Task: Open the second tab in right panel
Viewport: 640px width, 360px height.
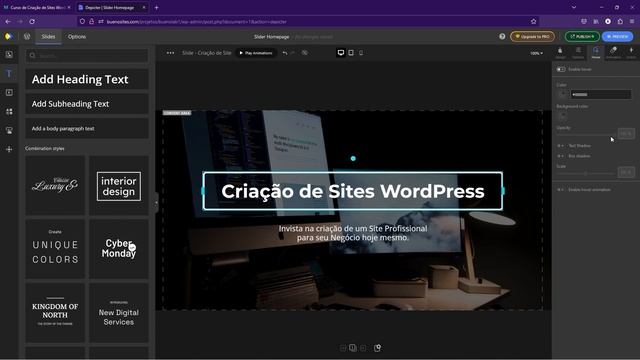Action: tap(578, 52)
